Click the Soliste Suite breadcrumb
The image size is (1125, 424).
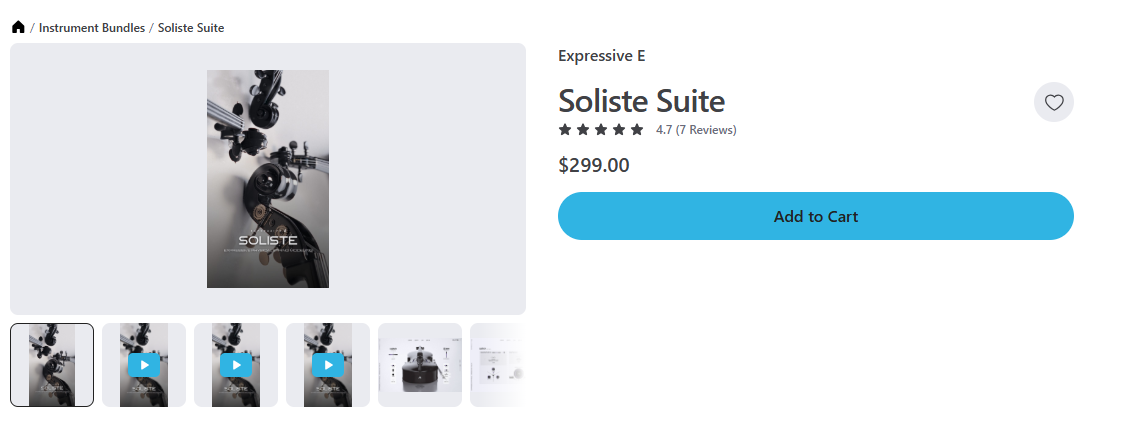pos(191,28)
